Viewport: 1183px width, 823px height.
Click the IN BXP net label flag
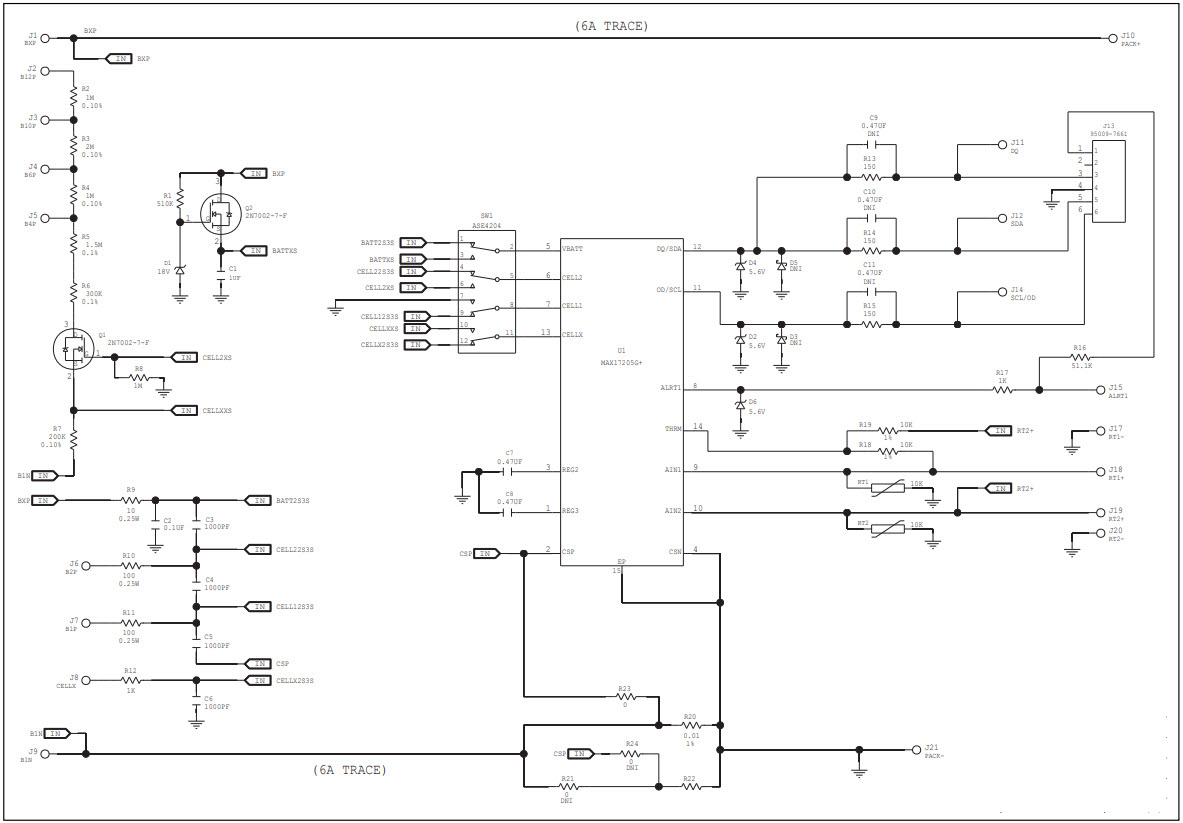point(118,58)
